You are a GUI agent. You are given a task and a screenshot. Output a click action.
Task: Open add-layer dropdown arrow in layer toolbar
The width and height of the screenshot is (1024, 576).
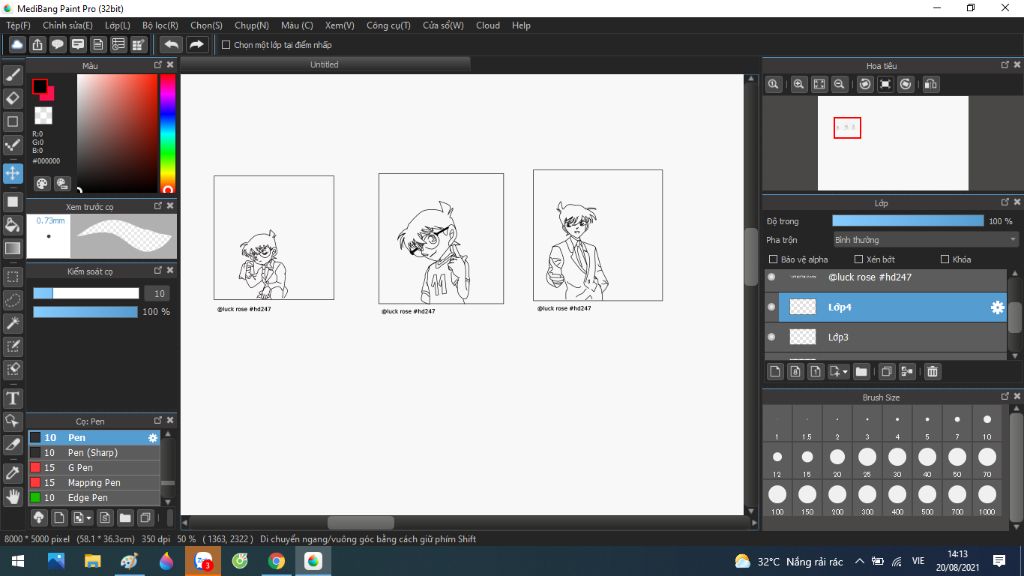point(845,372)
